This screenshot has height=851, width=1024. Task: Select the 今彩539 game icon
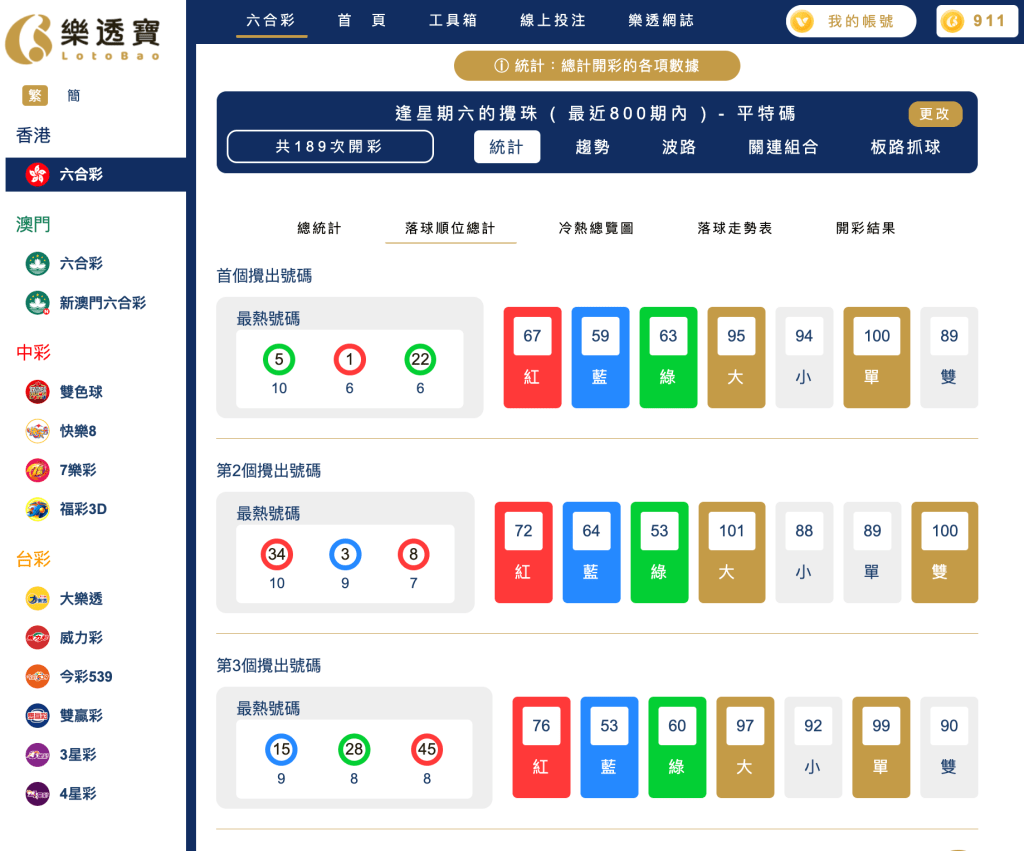(38, 676)
